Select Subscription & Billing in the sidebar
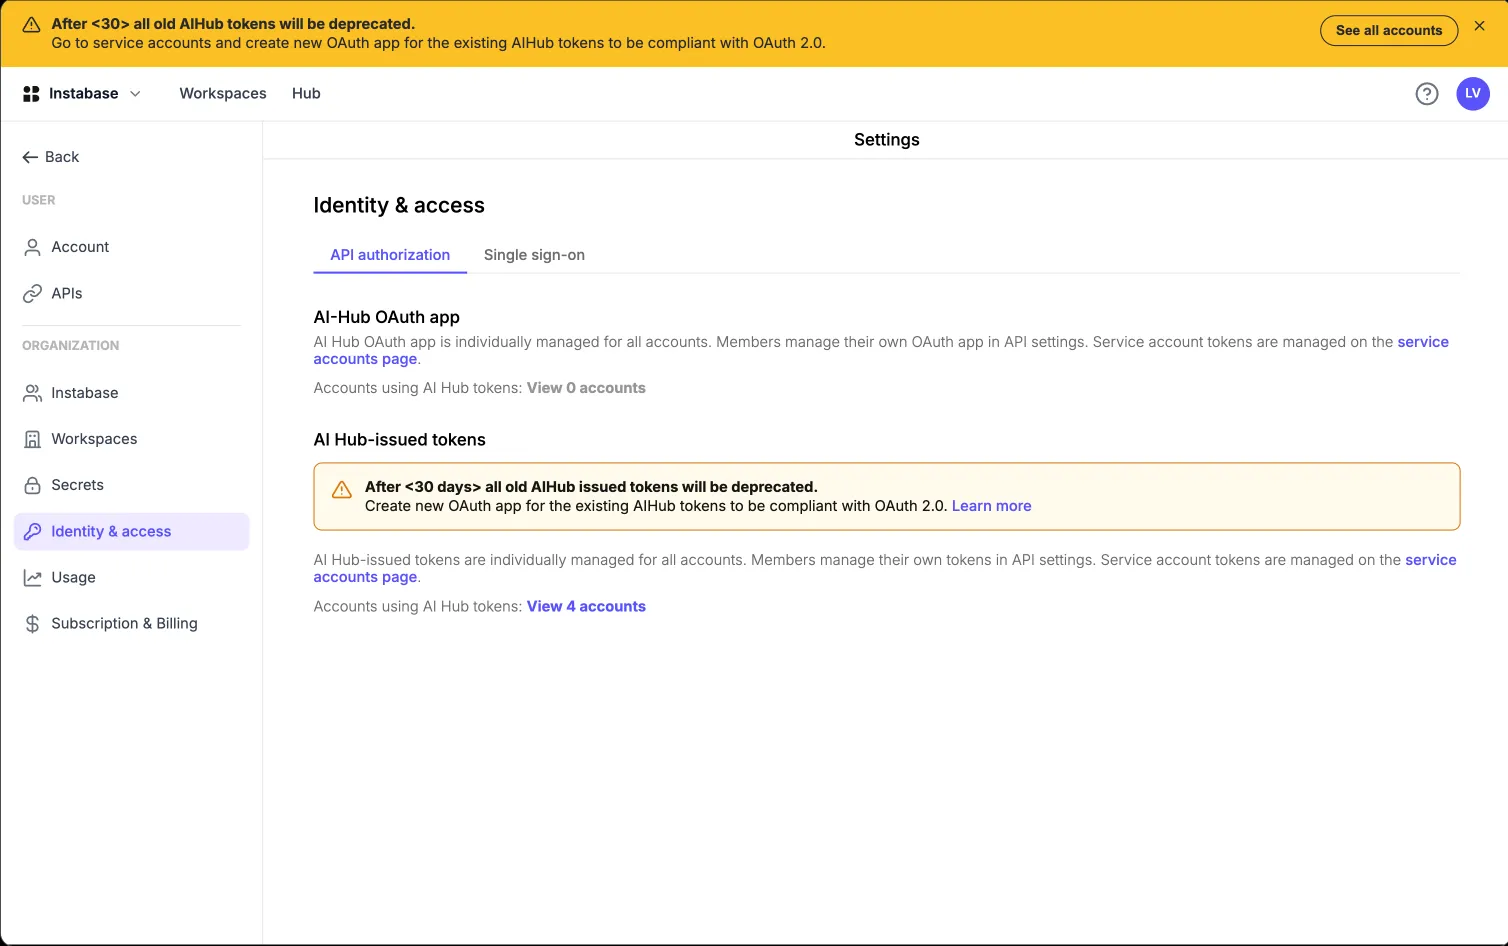Viewport: 1508px width, 946px height. pos(131,623)
